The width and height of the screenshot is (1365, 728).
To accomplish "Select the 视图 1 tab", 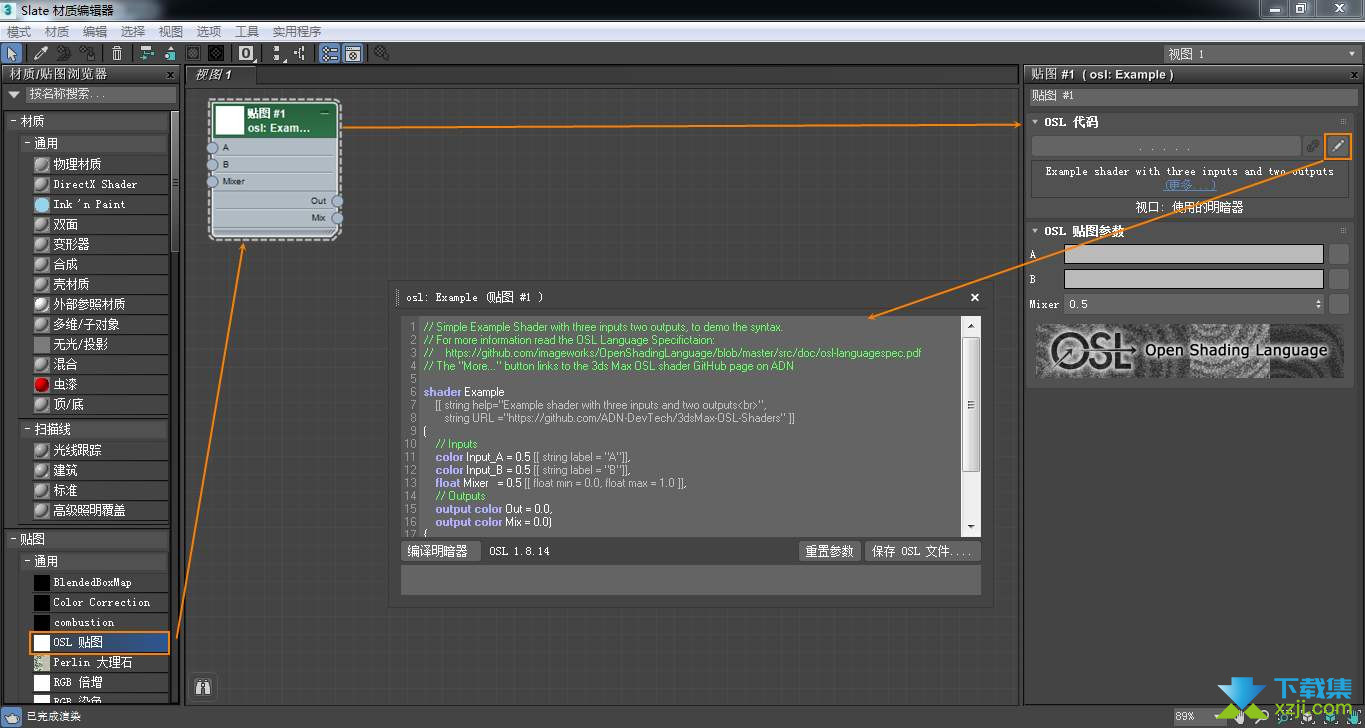I will pos(220,74).
